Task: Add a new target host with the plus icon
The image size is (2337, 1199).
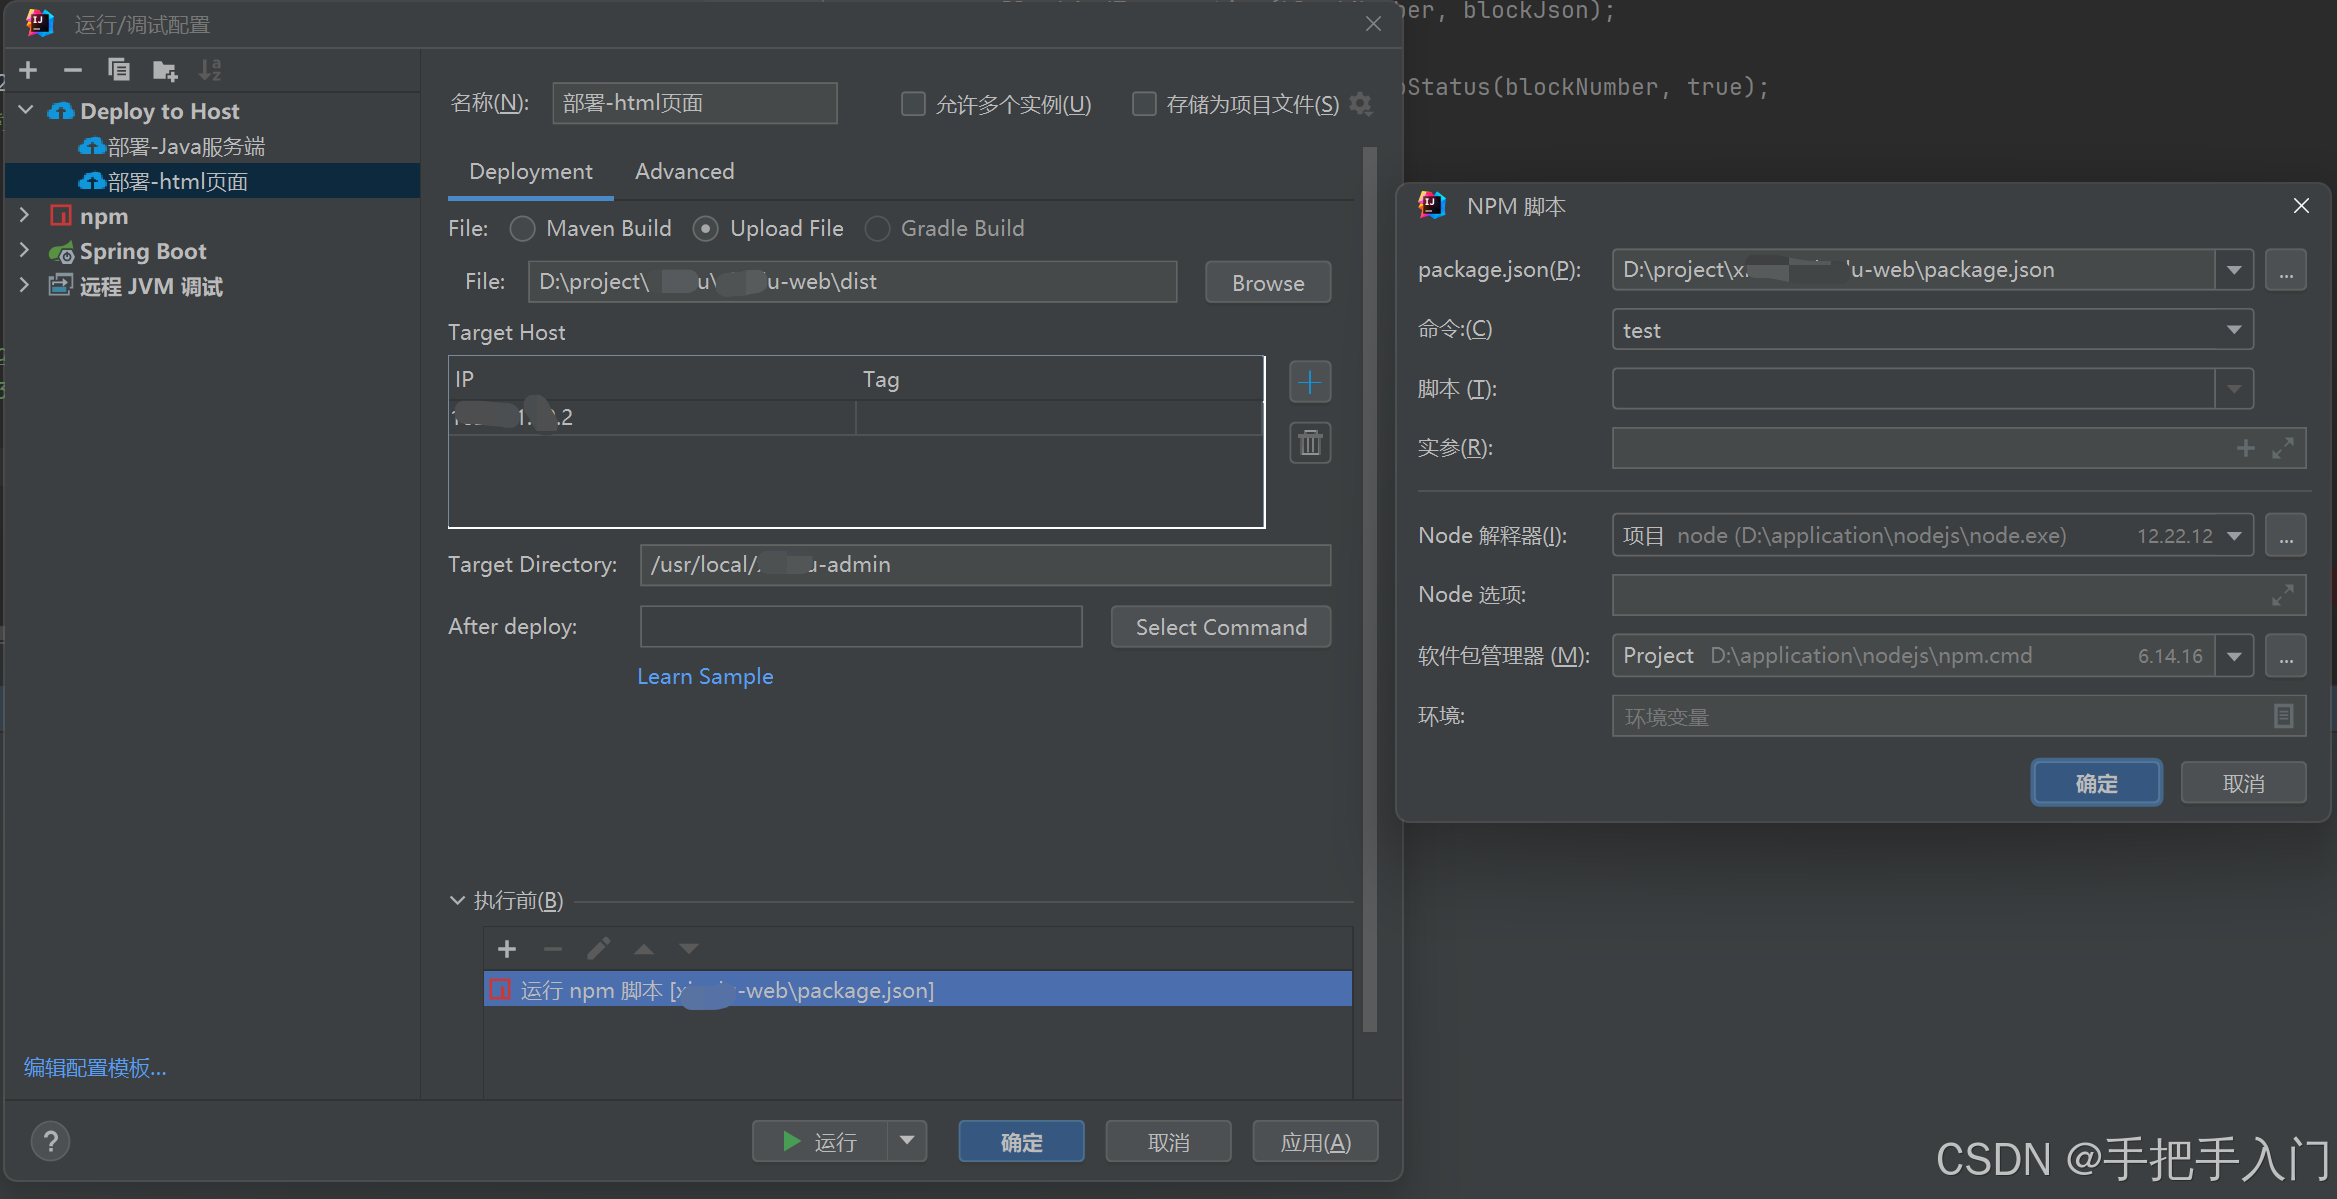Action: [1310, 381]
